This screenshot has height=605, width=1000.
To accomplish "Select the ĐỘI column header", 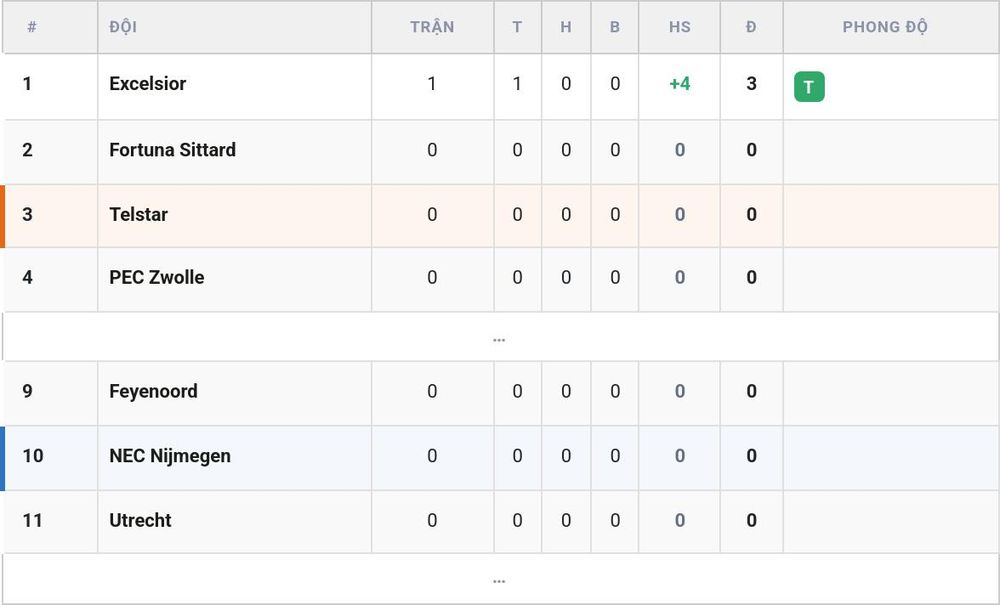I will coord(123,27).
